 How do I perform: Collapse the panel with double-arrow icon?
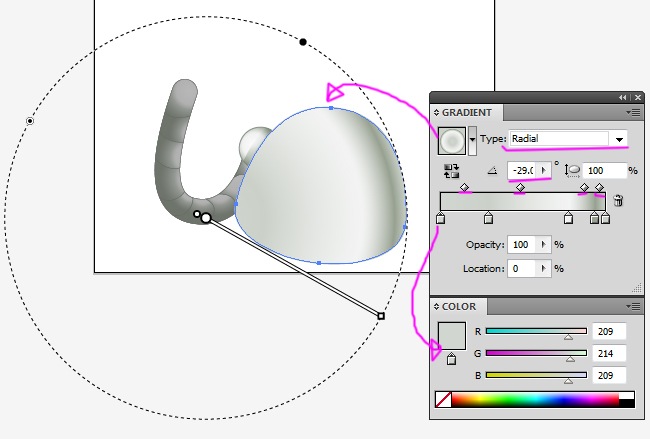pos(623,97)
